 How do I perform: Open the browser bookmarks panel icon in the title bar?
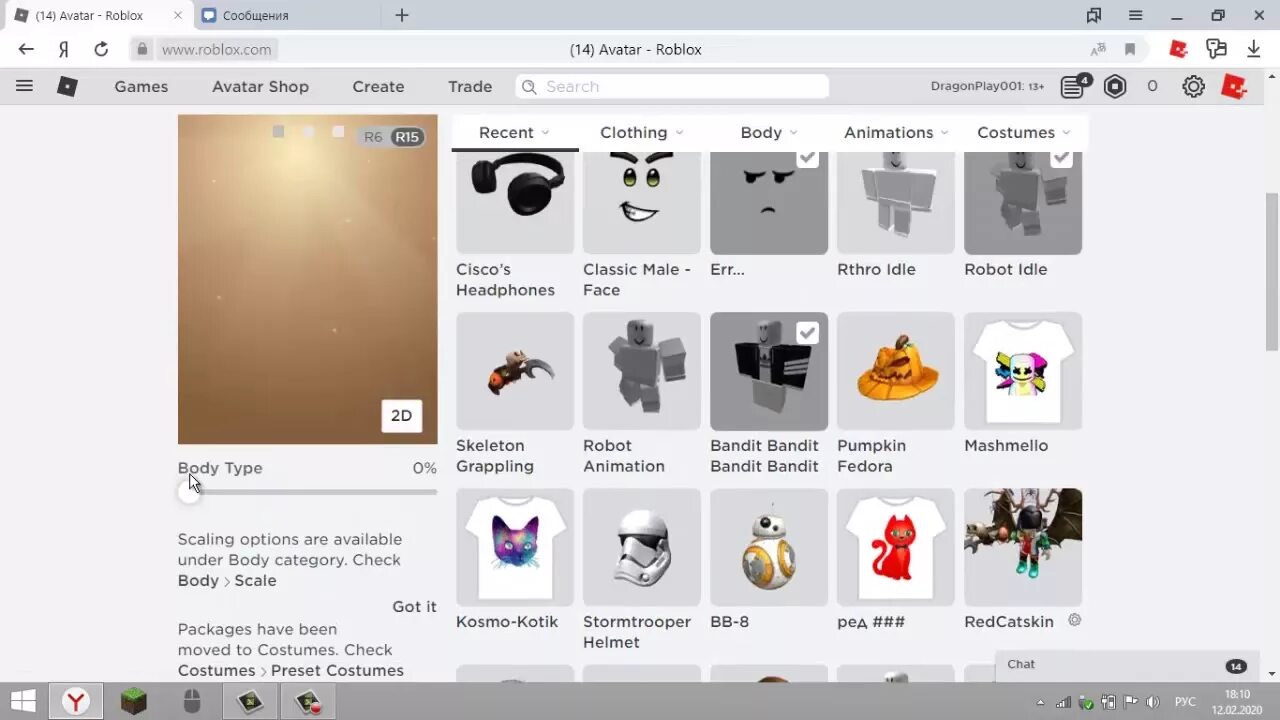click(x=1094, y=15)
